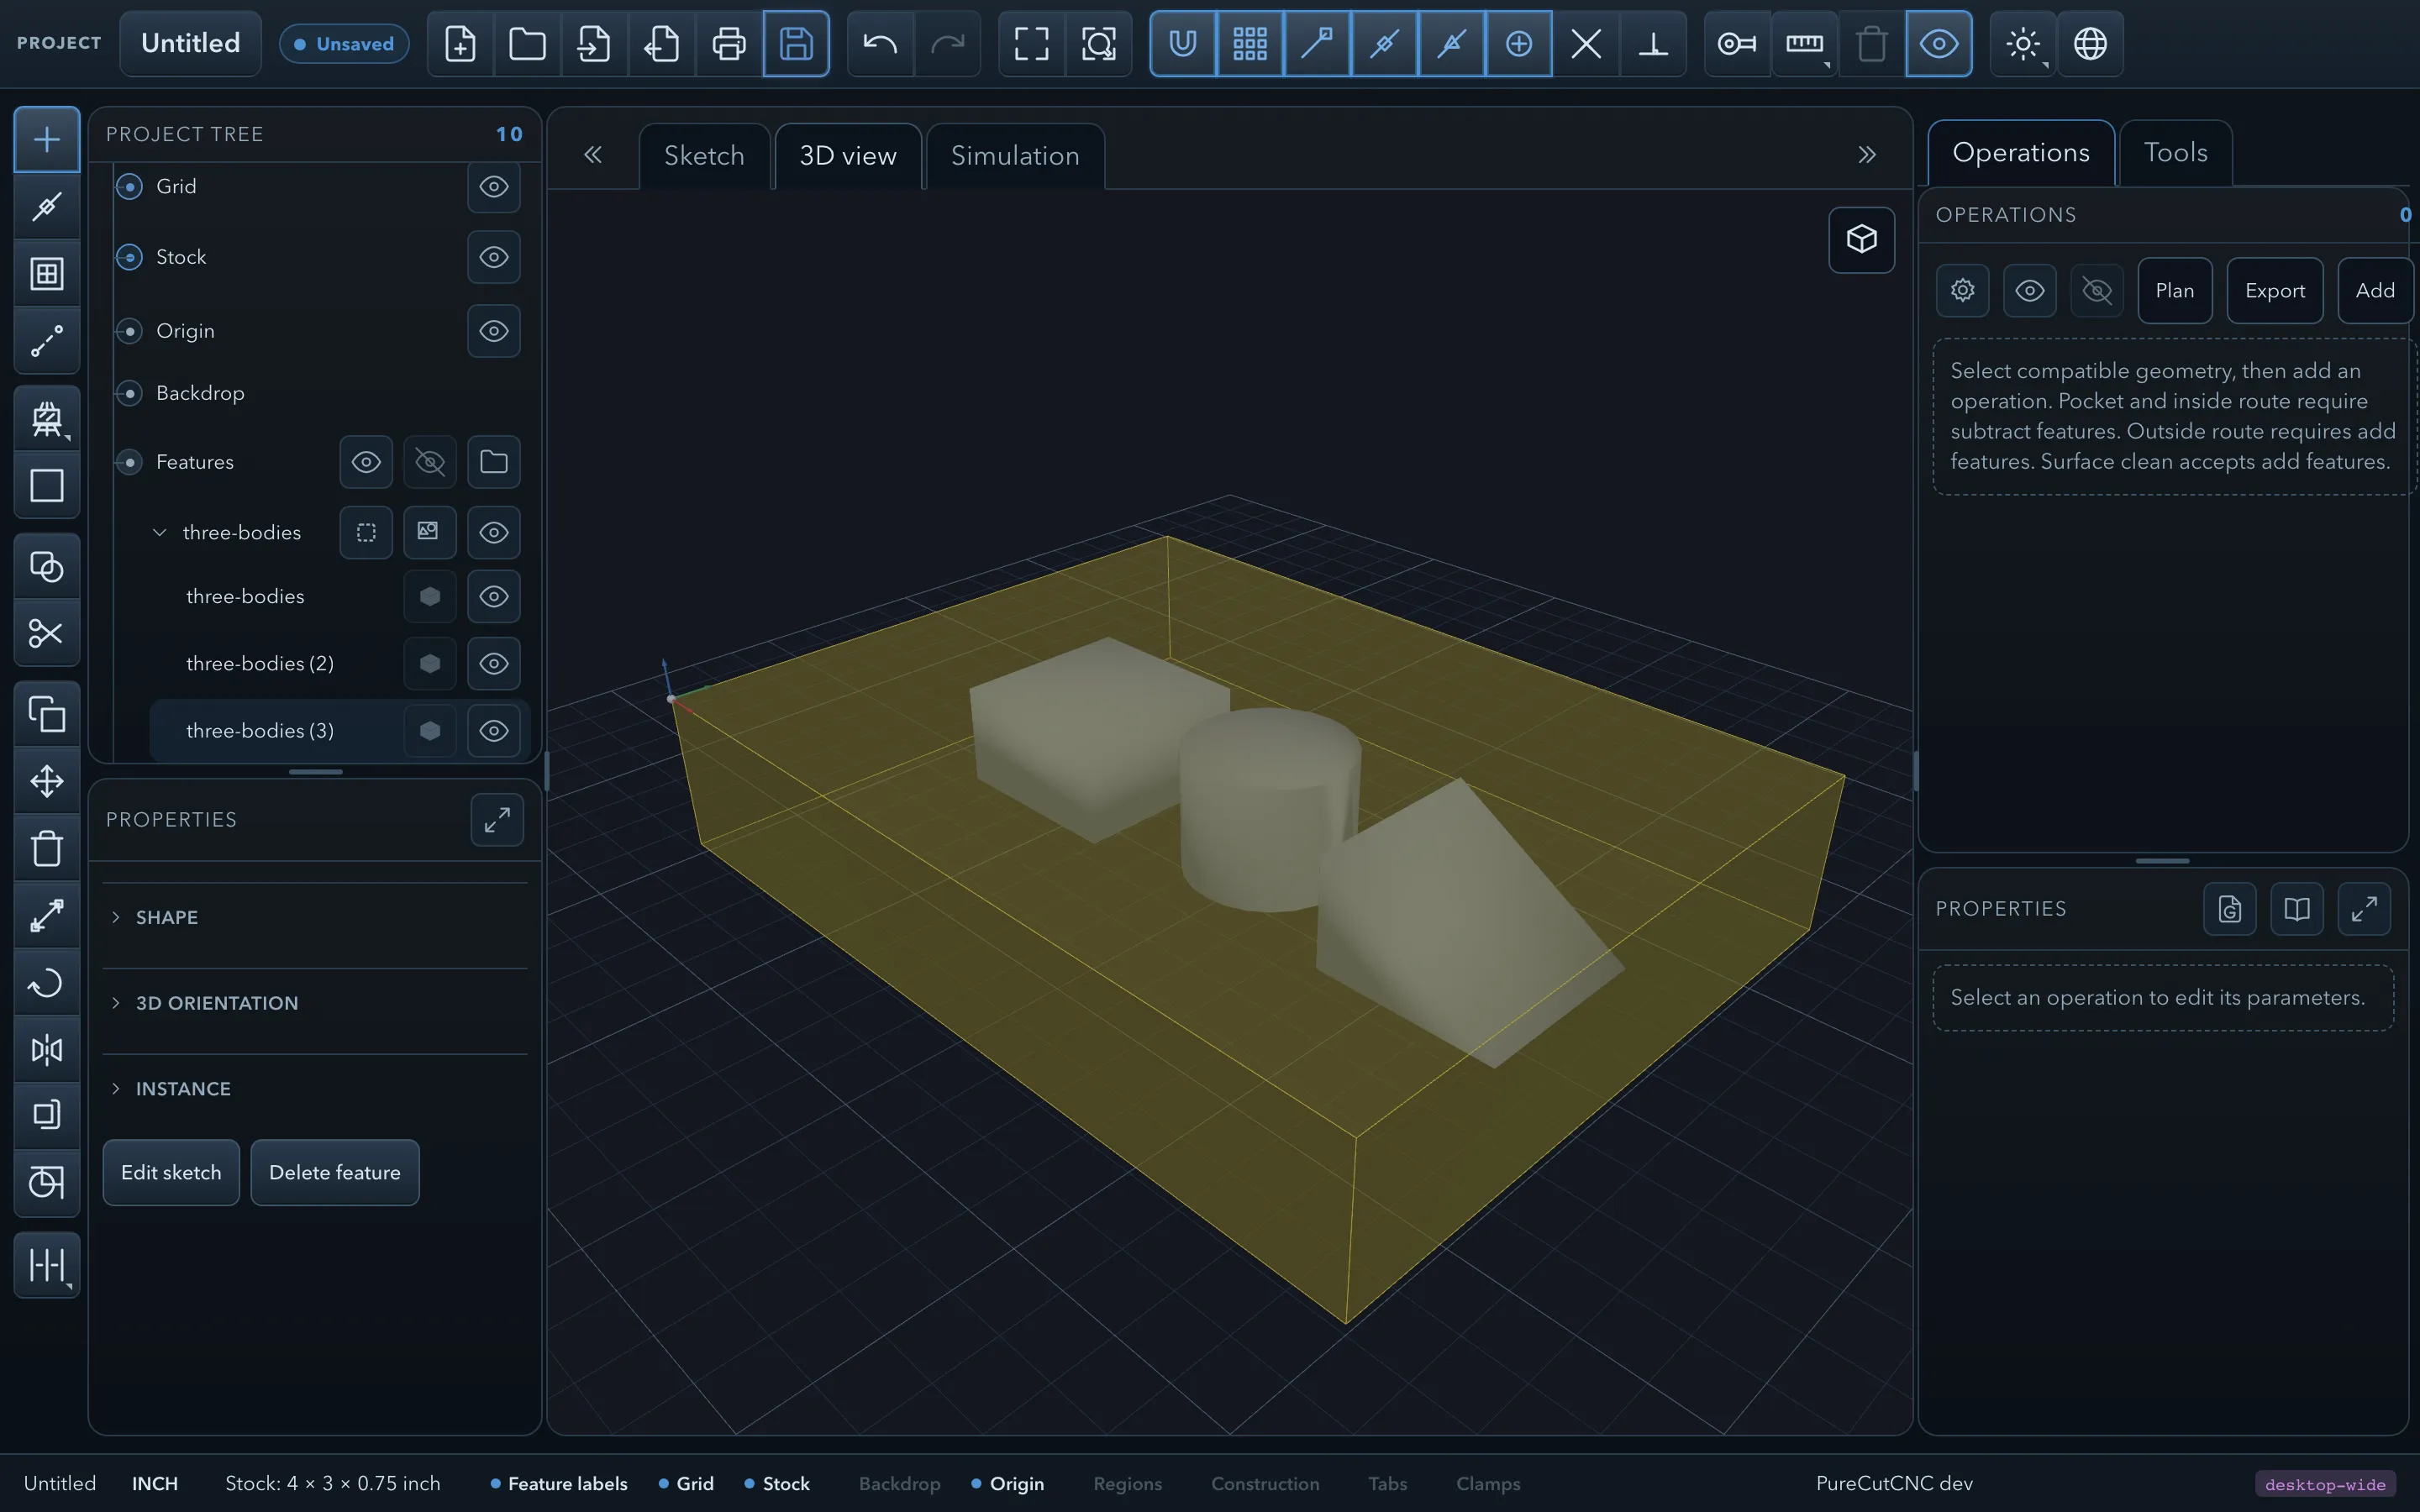The width and height of the screenshot is (2420, 1512).
Task: Click the globe language icon
Action: [2090, 44]
